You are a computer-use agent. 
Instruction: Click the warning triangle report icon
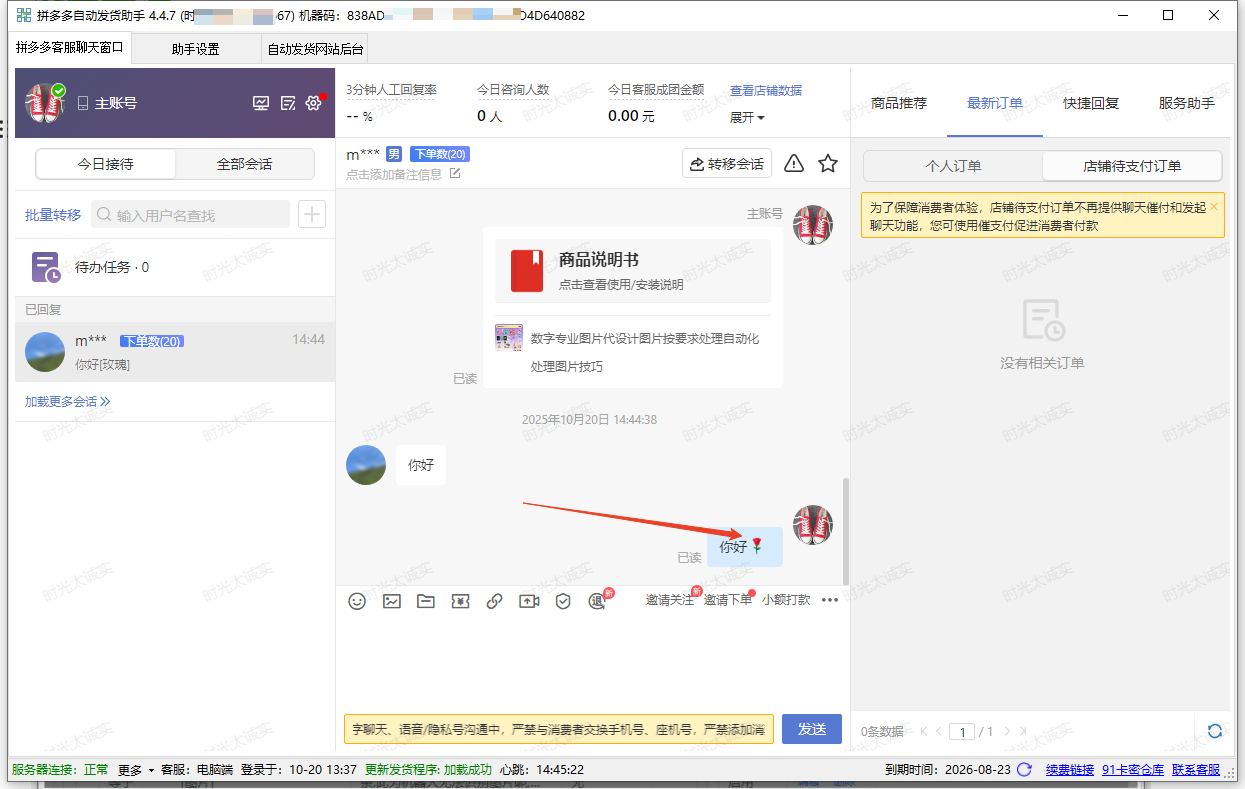click(x=794, y=163)
